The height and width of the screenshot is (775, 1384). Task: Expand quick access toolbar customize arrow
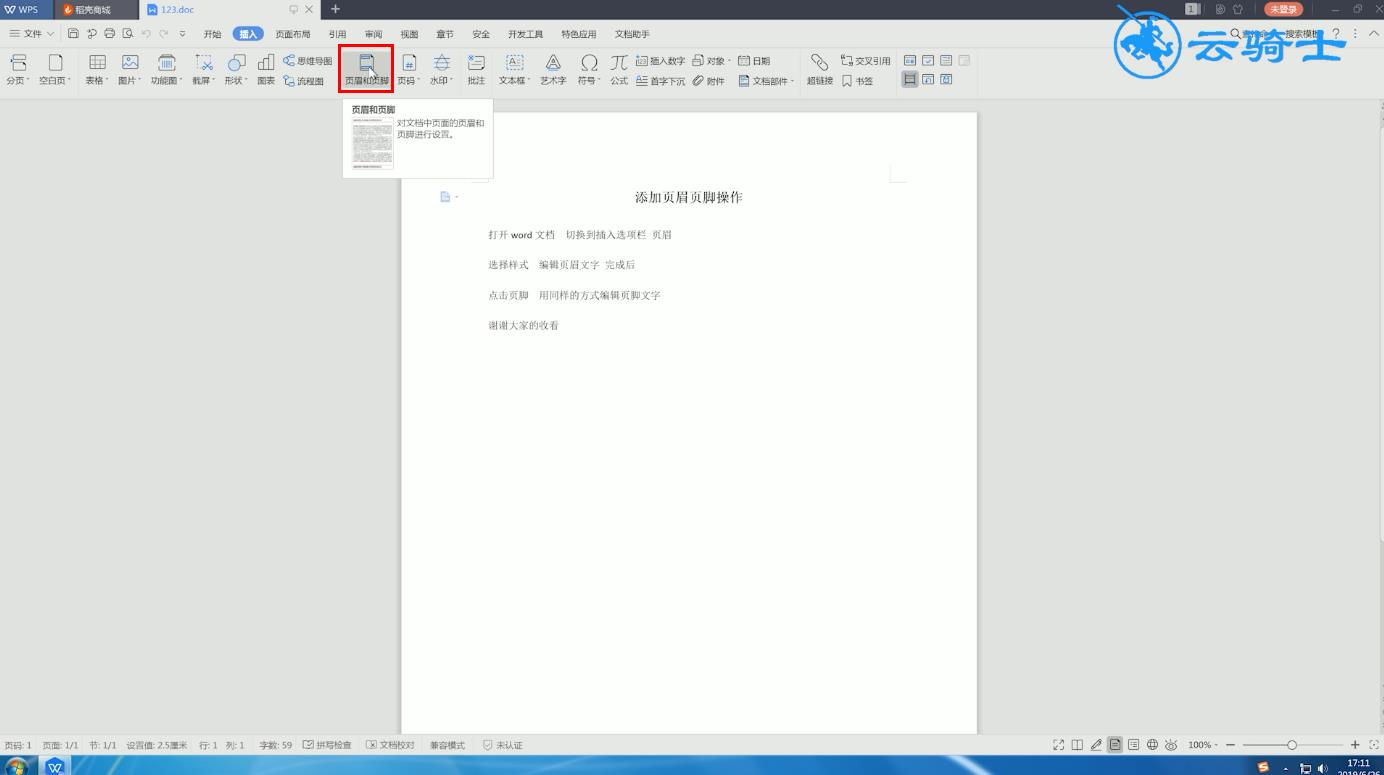click(x=182, y=34)
